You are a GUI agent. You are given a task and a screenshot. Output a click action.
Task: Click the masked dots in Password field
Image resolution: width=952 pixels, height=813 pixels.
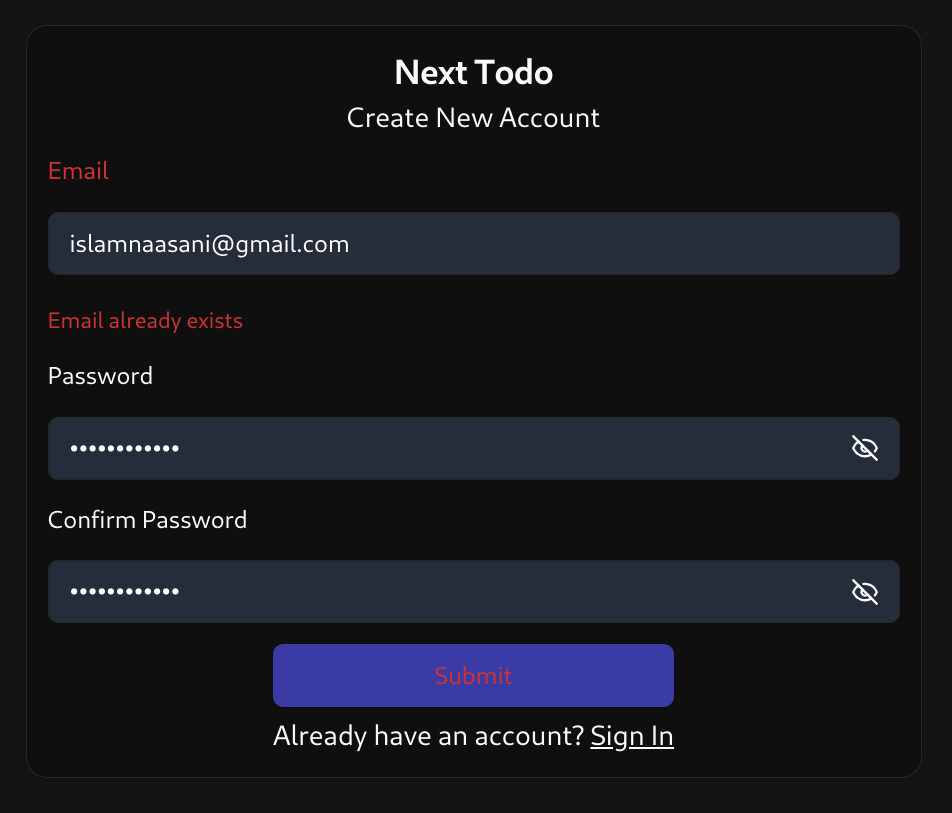[124, 449]
